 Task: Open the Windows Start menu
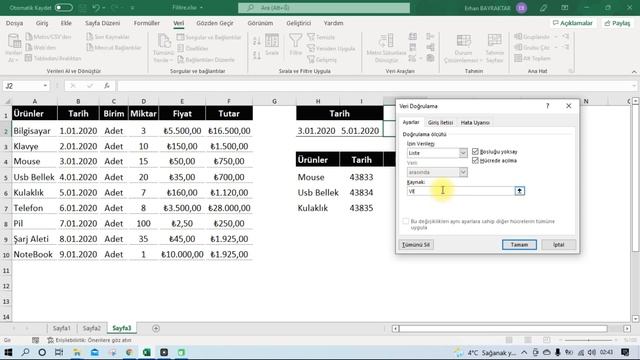8,352
